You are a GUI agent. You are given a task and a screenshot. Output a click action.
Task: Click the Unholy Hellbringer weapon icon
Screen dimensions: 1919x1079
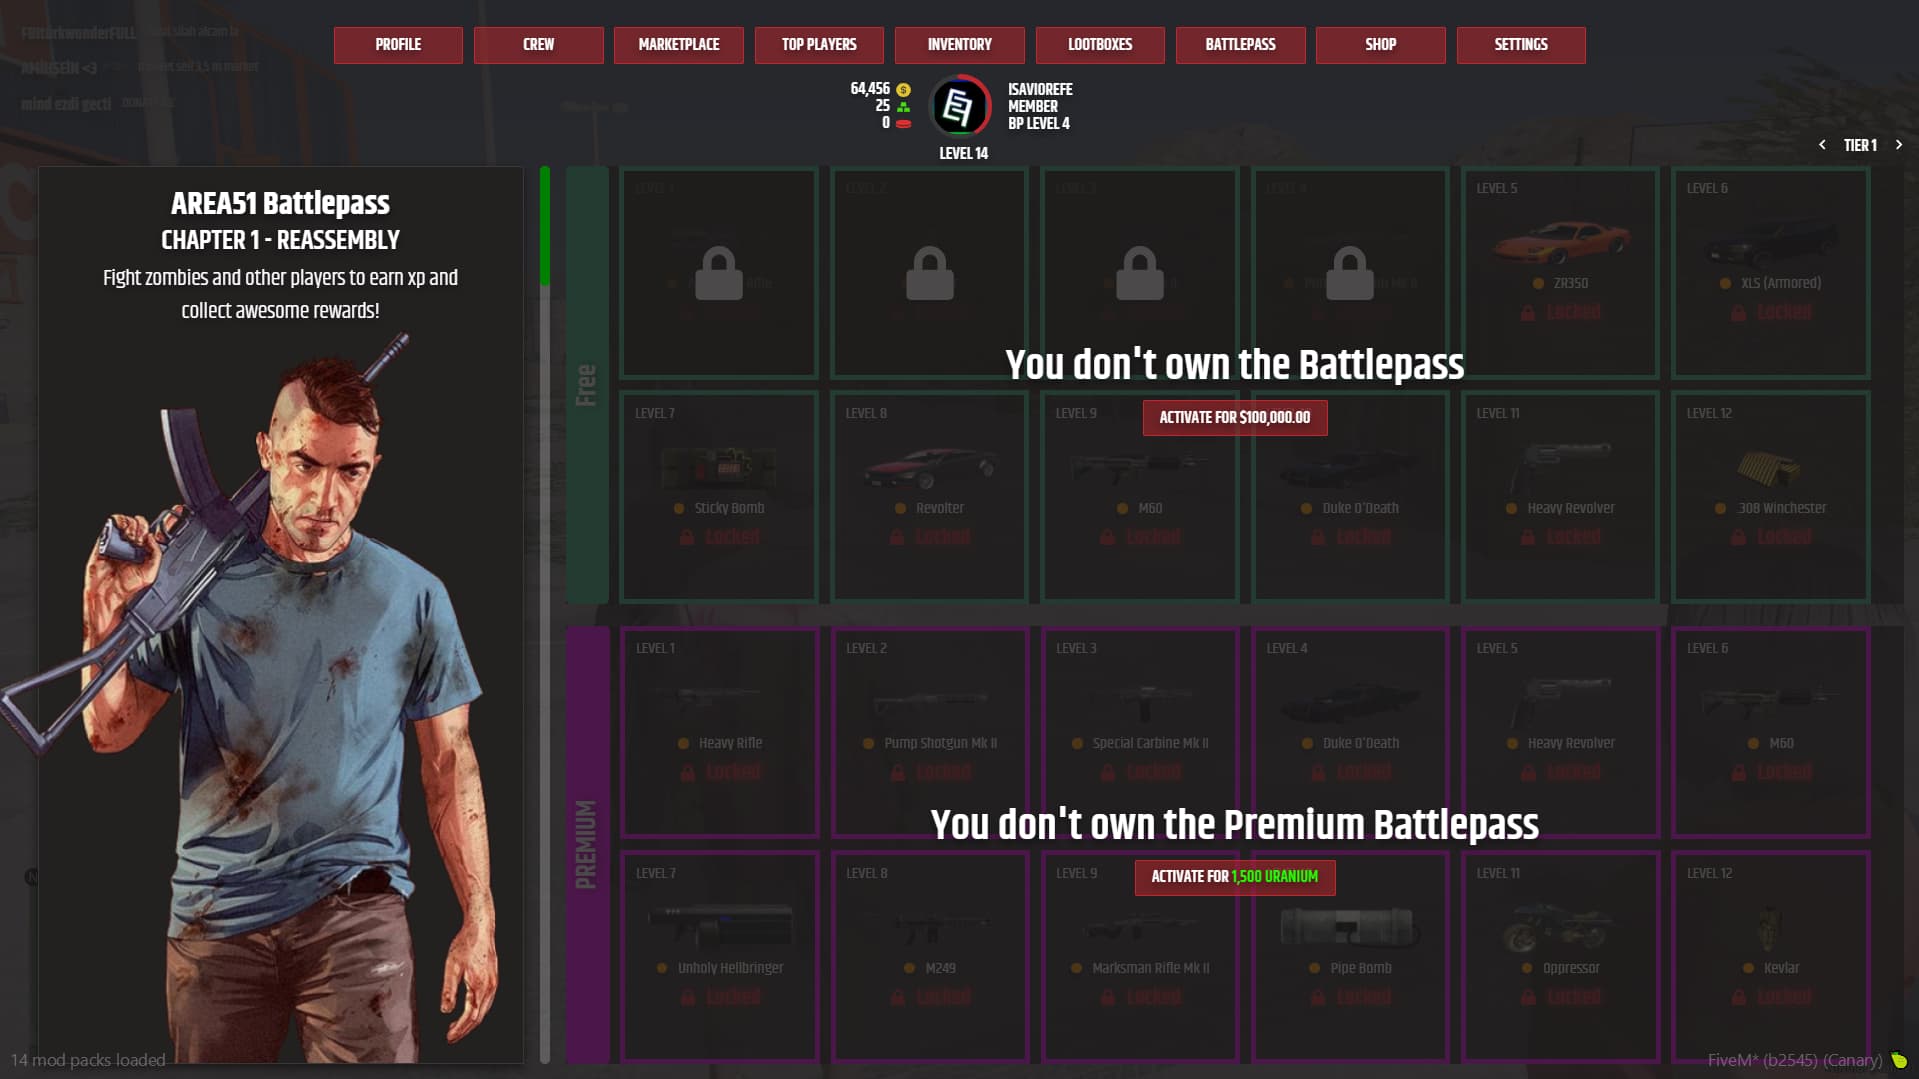[720, 925]
